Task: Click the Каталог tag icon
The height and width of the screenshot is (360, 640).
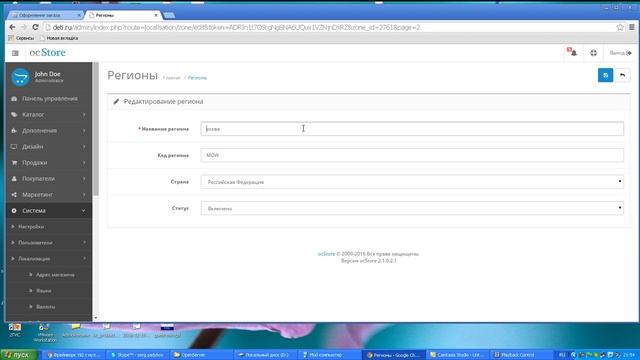Action: 14,115
